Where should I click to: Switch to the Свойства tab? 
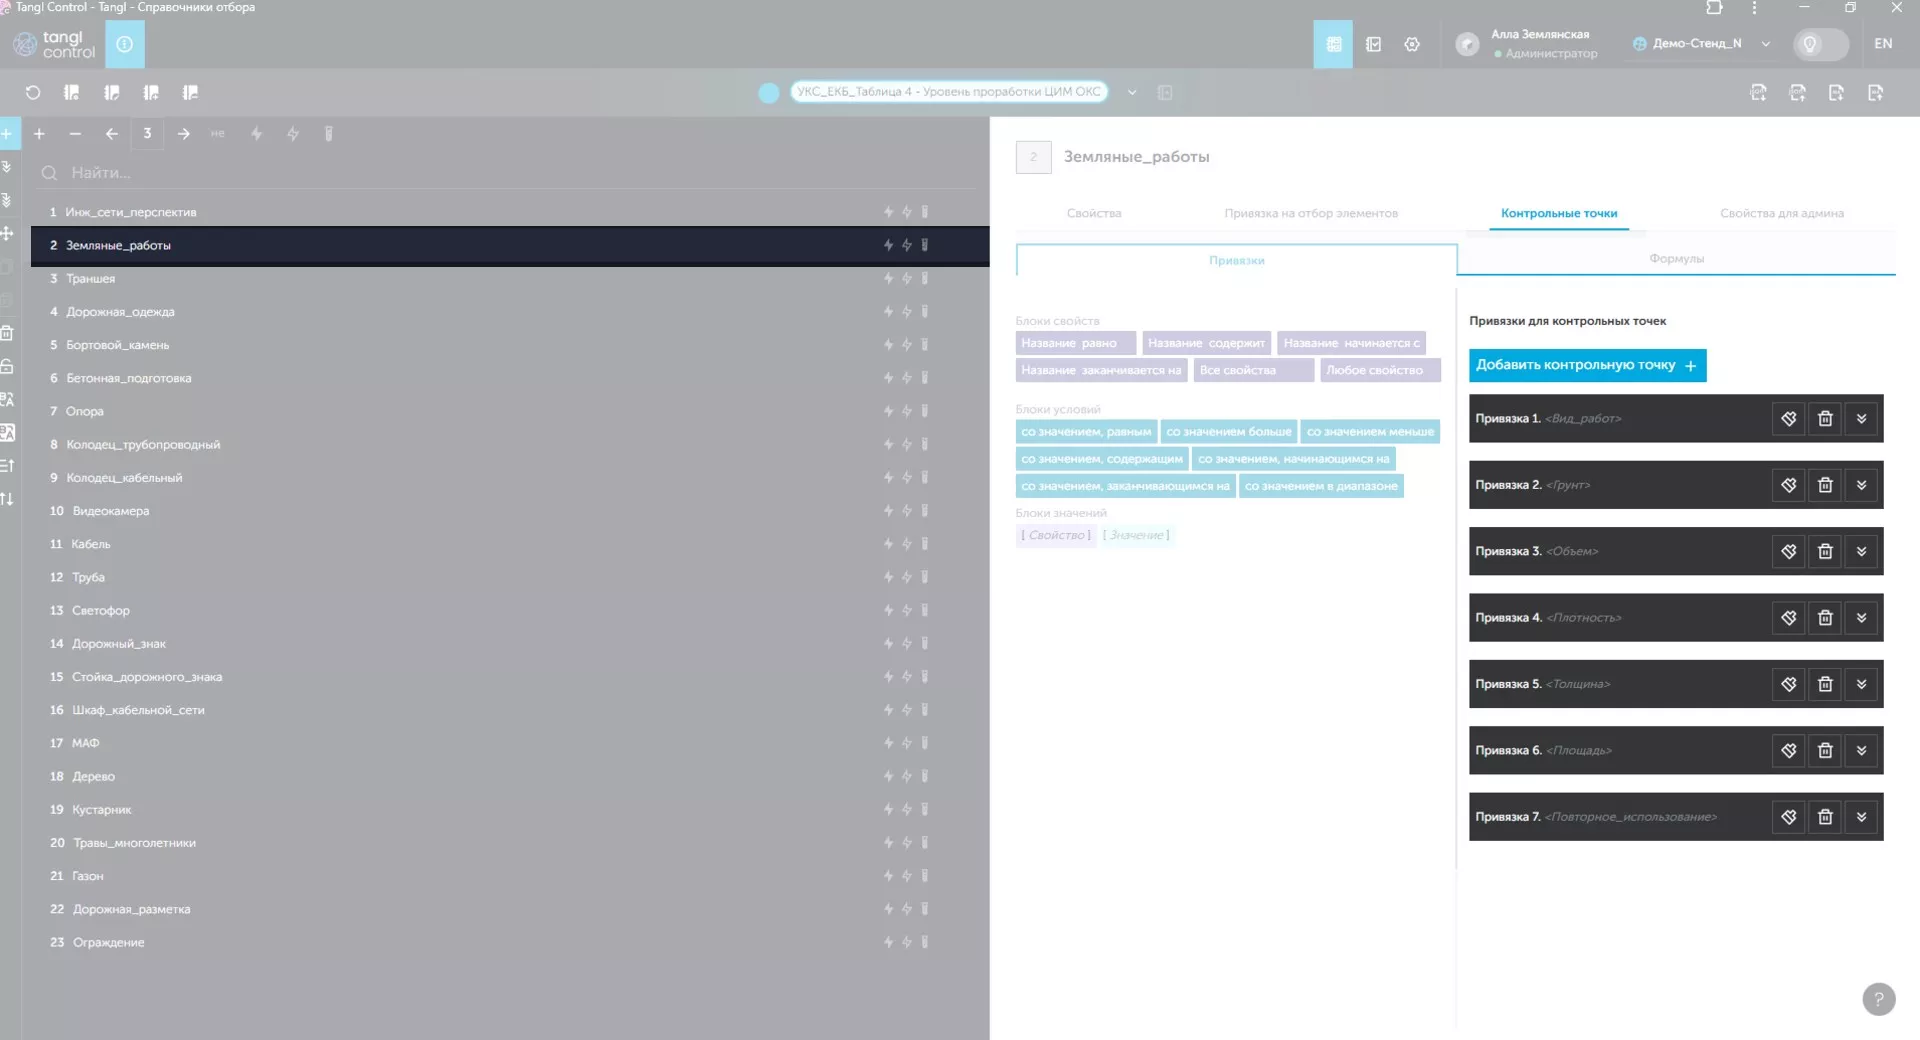[x=1093, y=213]
